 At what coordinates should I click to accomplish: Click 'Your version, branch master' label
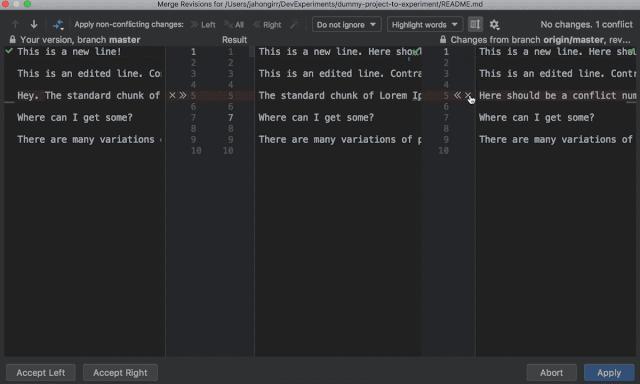click(x=80, y=40)
